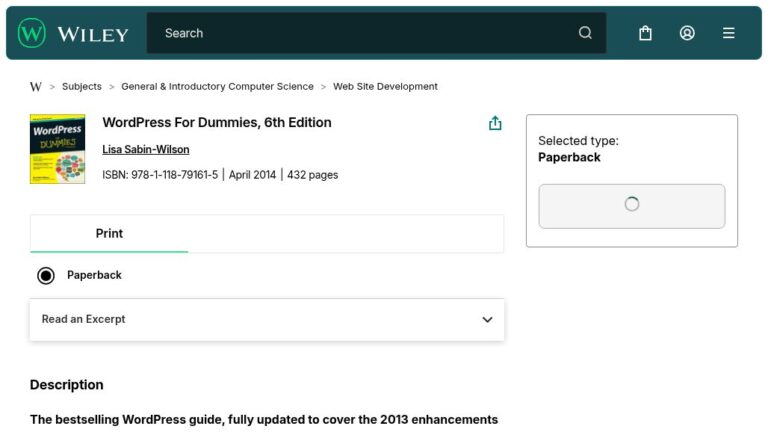Screen dimensions: 768x432
Task: Open the shopping bag cart
Action: point(645,33)
